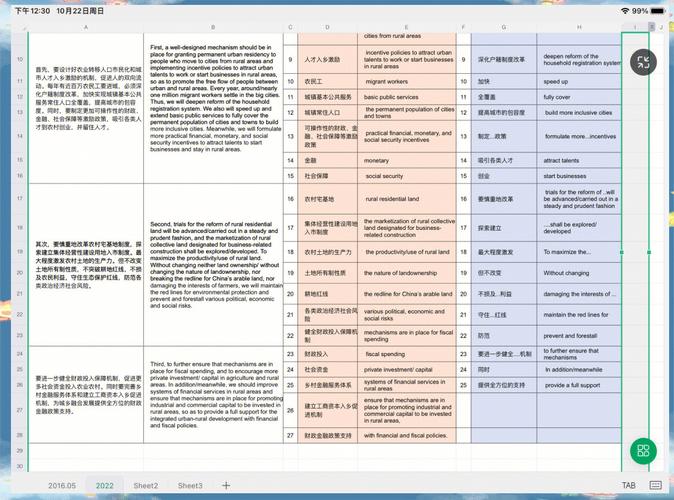Select the row 14 header

point(20,136)
